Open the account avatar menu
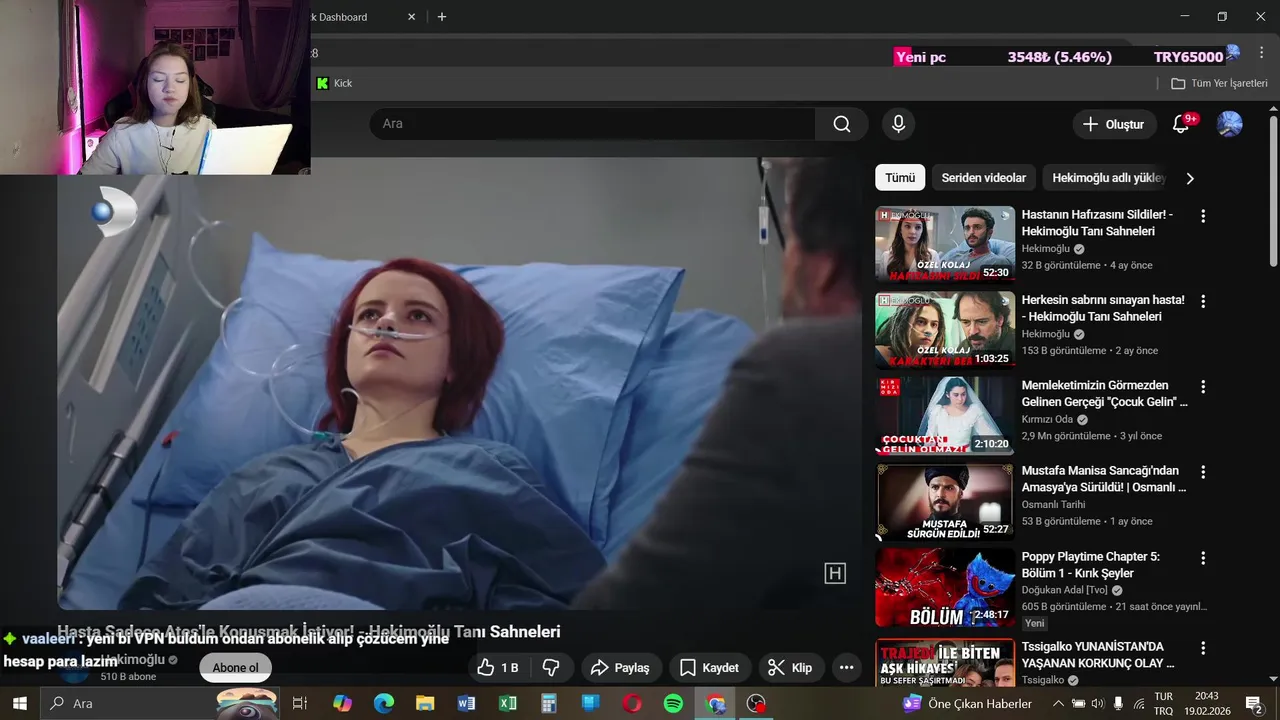This screenshot has height=720, width=1280. pyautogui.click(x=1229, y=124)
